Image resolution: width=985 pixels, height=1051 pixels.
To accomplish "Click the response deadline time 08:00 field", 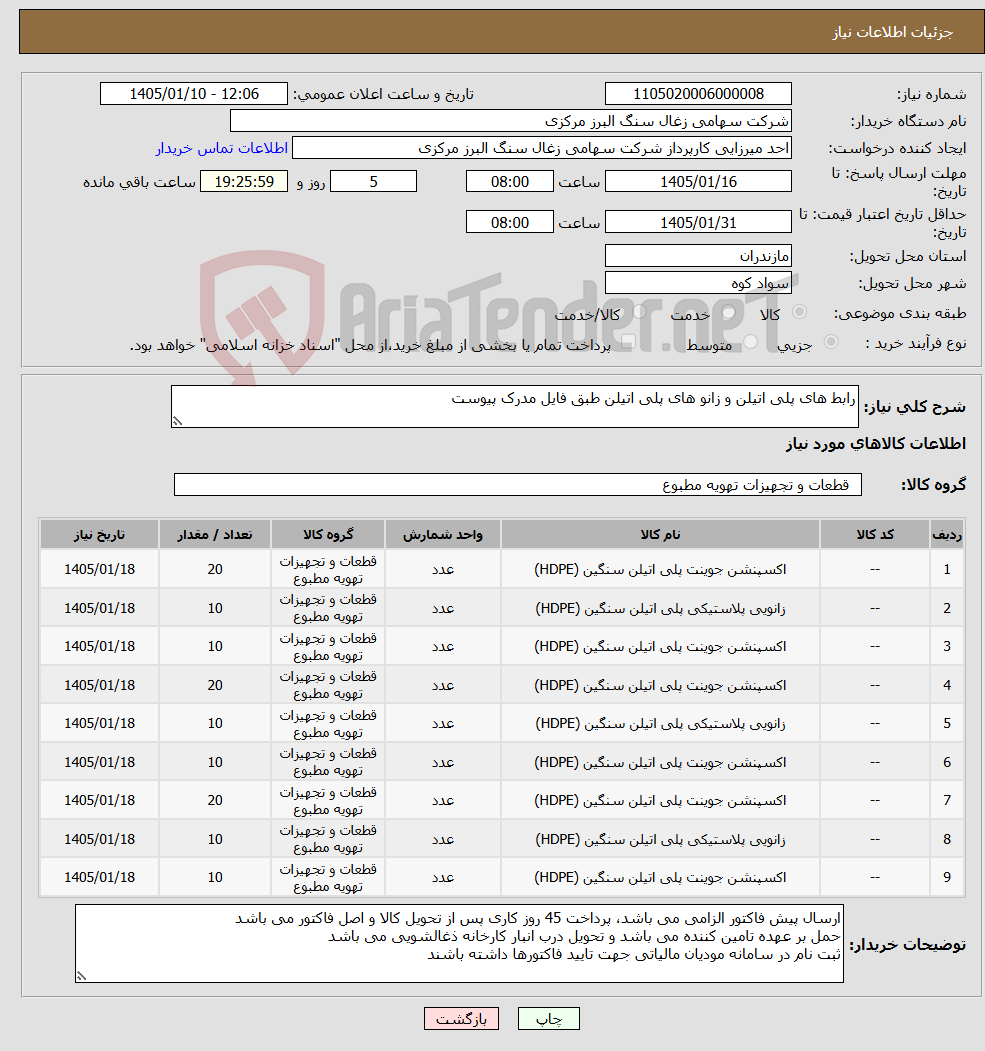I will (x=509, y=182).
